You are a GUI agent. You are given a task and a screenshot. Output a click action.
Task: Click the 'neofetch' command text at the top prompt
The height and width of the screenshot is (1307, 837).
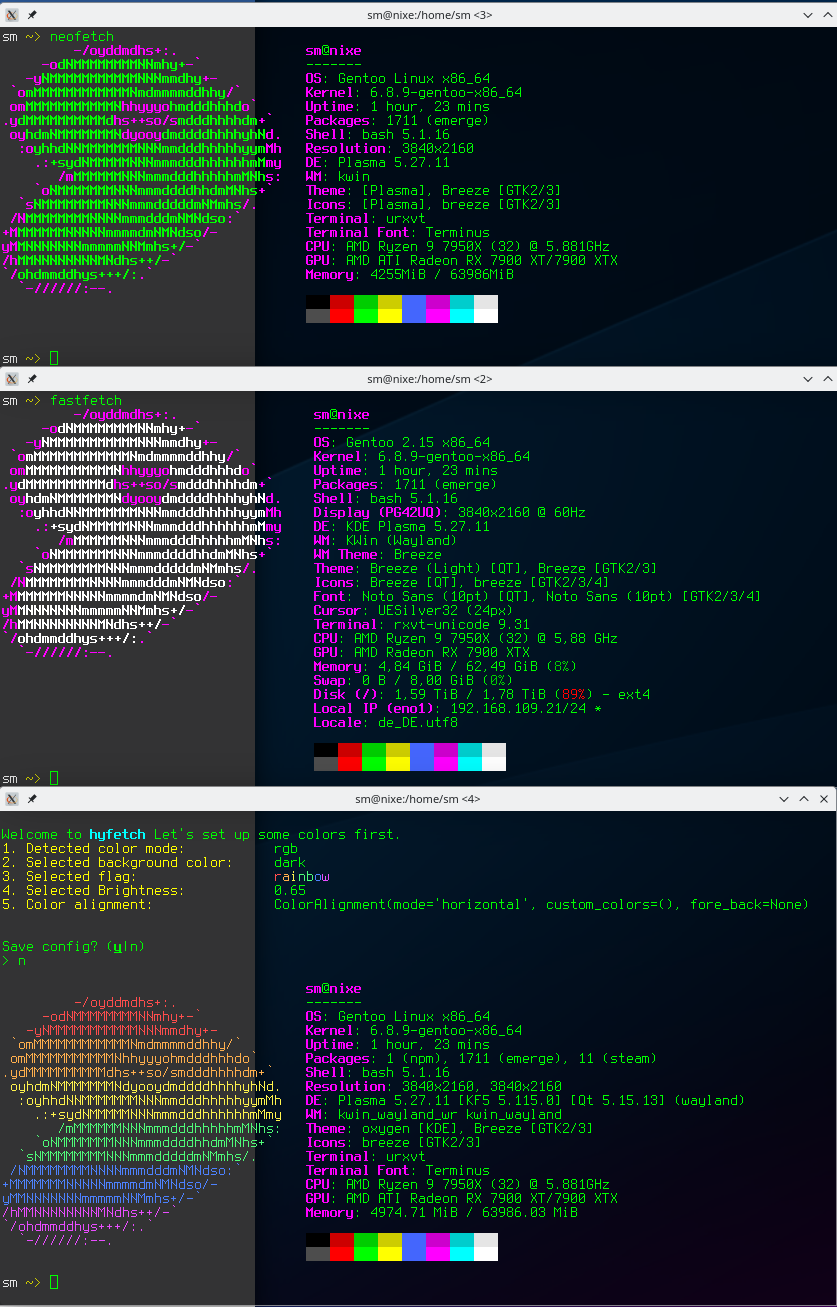(x=81, y=36)
